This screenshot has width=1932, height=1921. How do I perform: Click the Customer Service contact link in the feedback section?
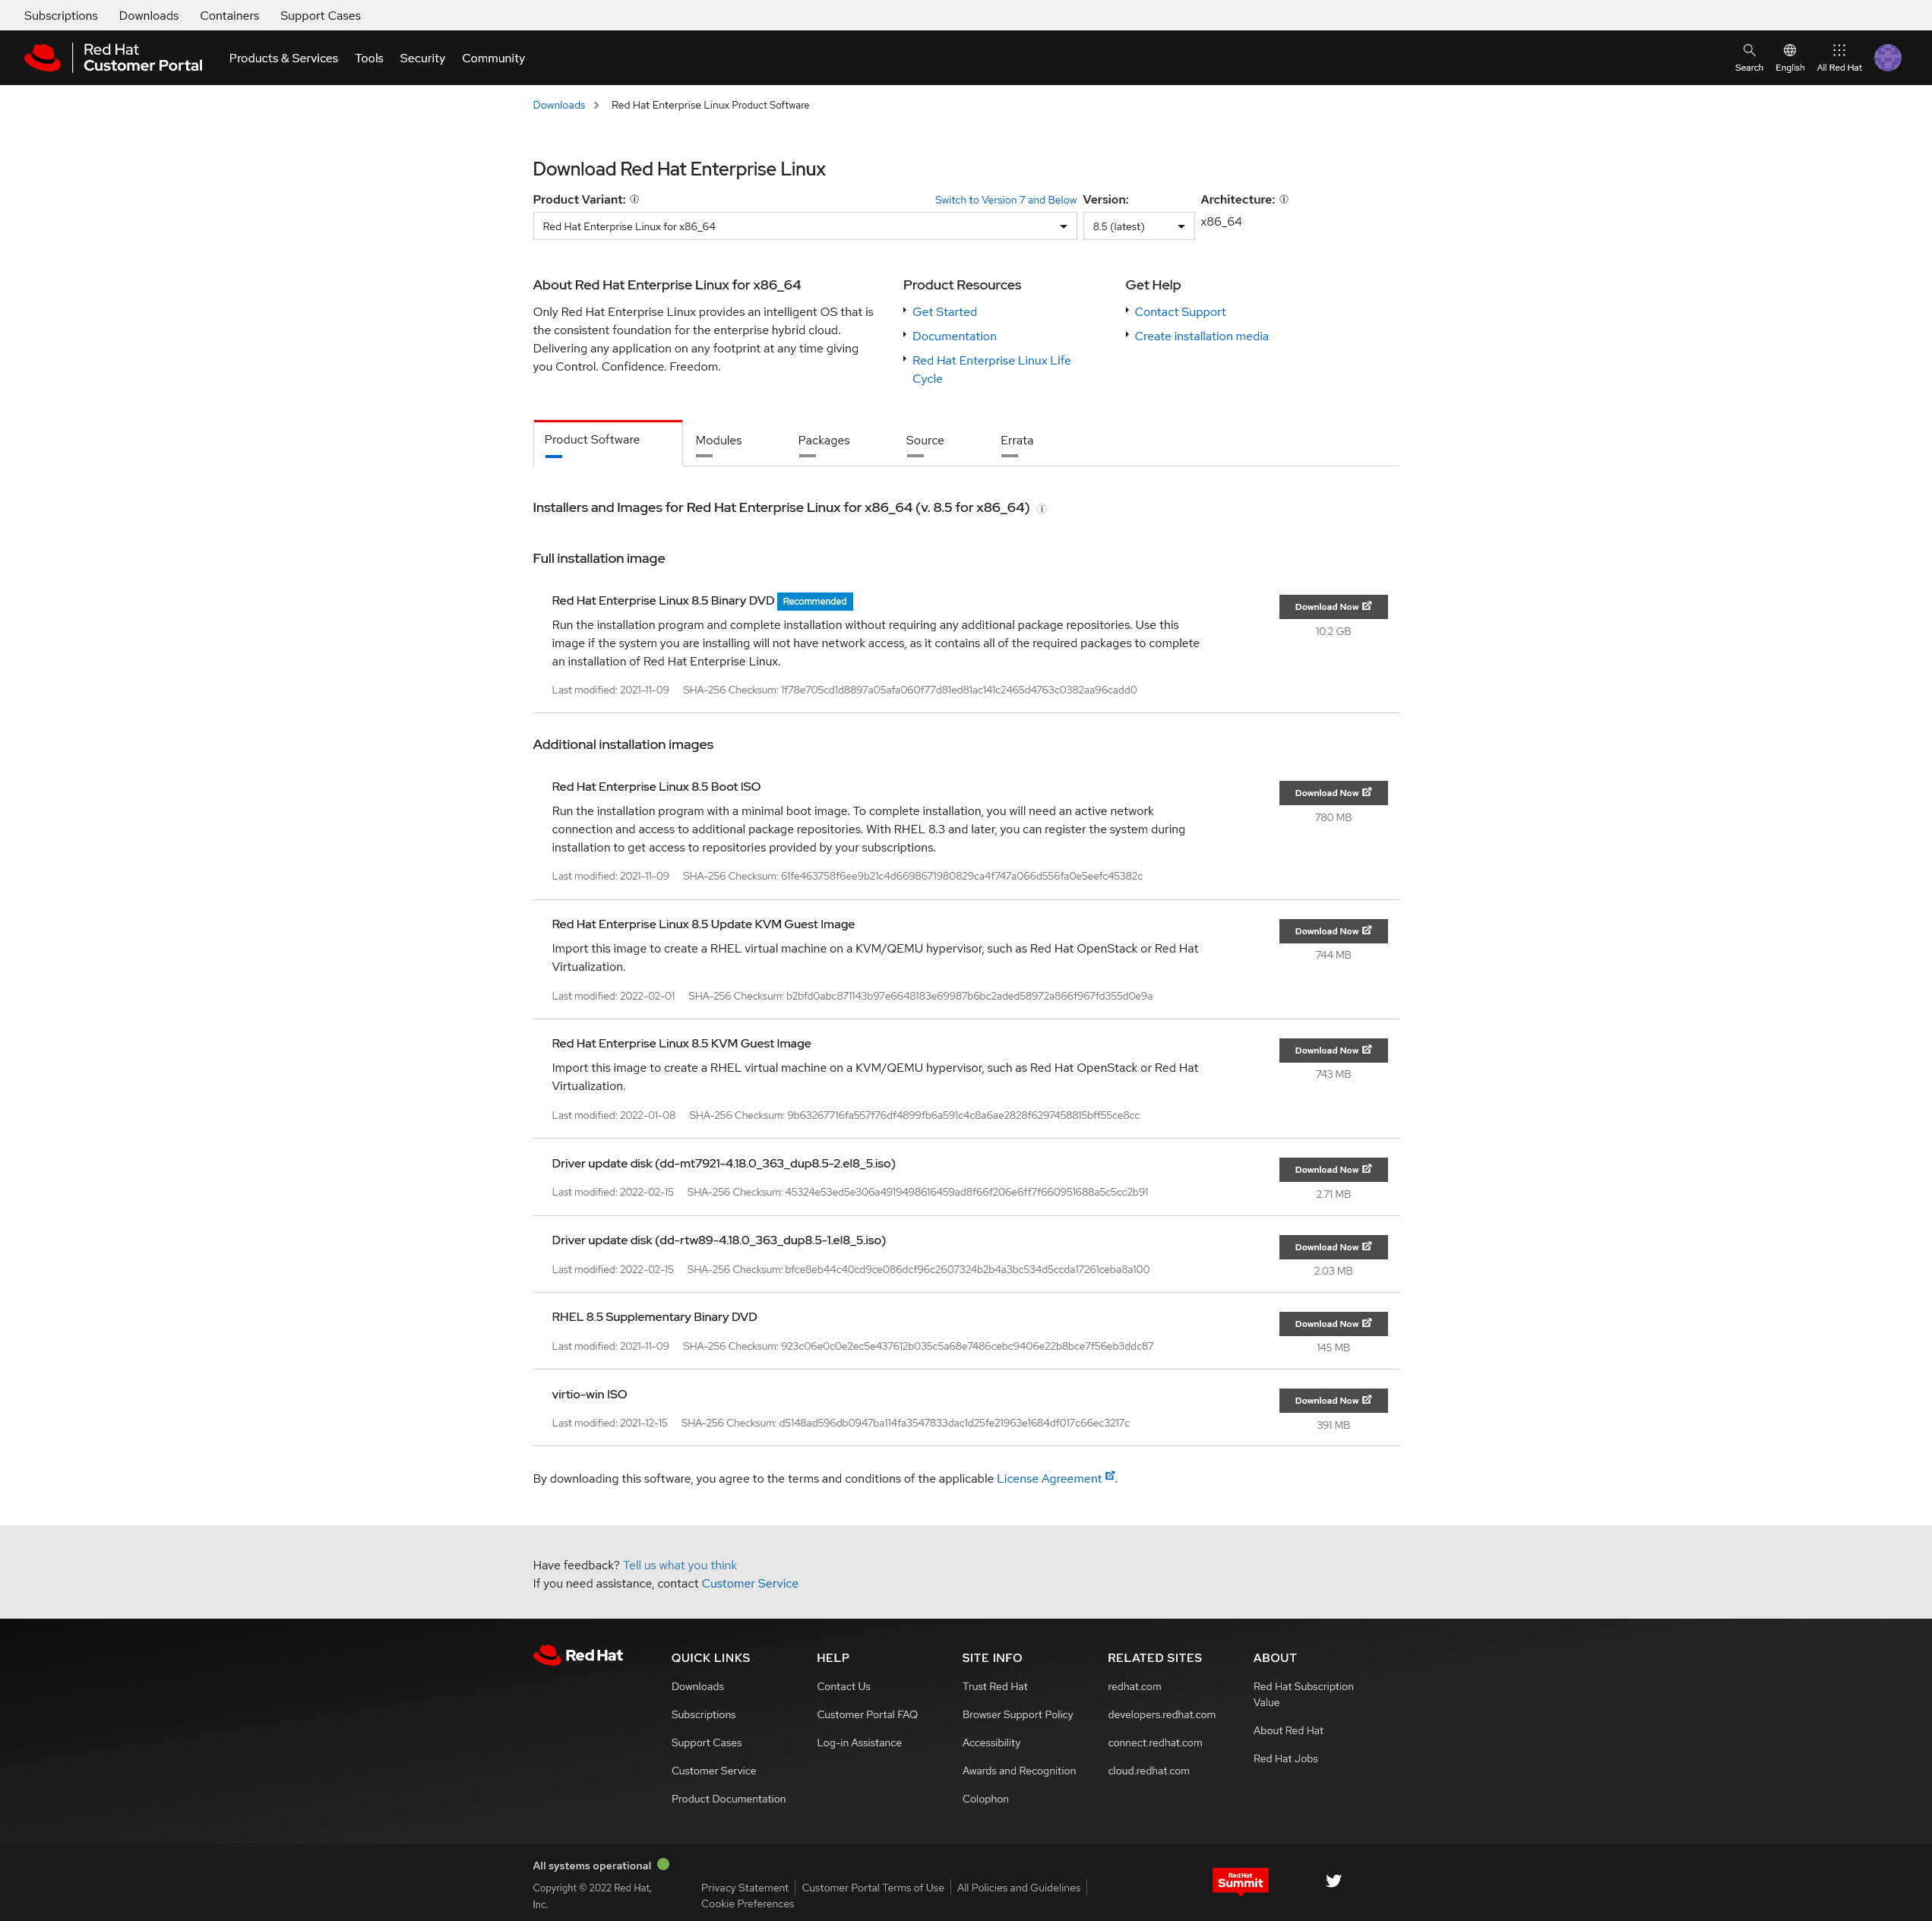click(749, 1583)
